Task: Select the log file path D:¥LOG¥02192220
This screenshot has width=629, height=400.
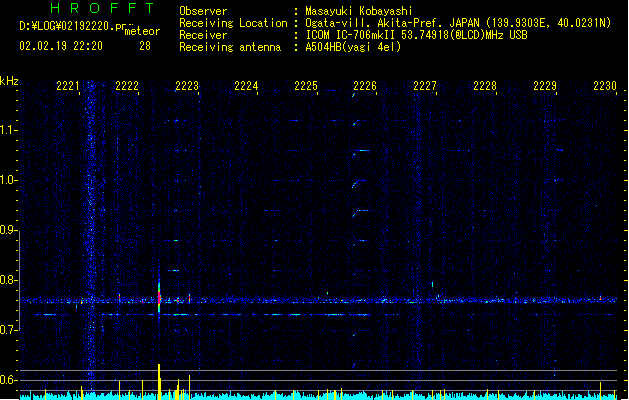Action: 72,26
